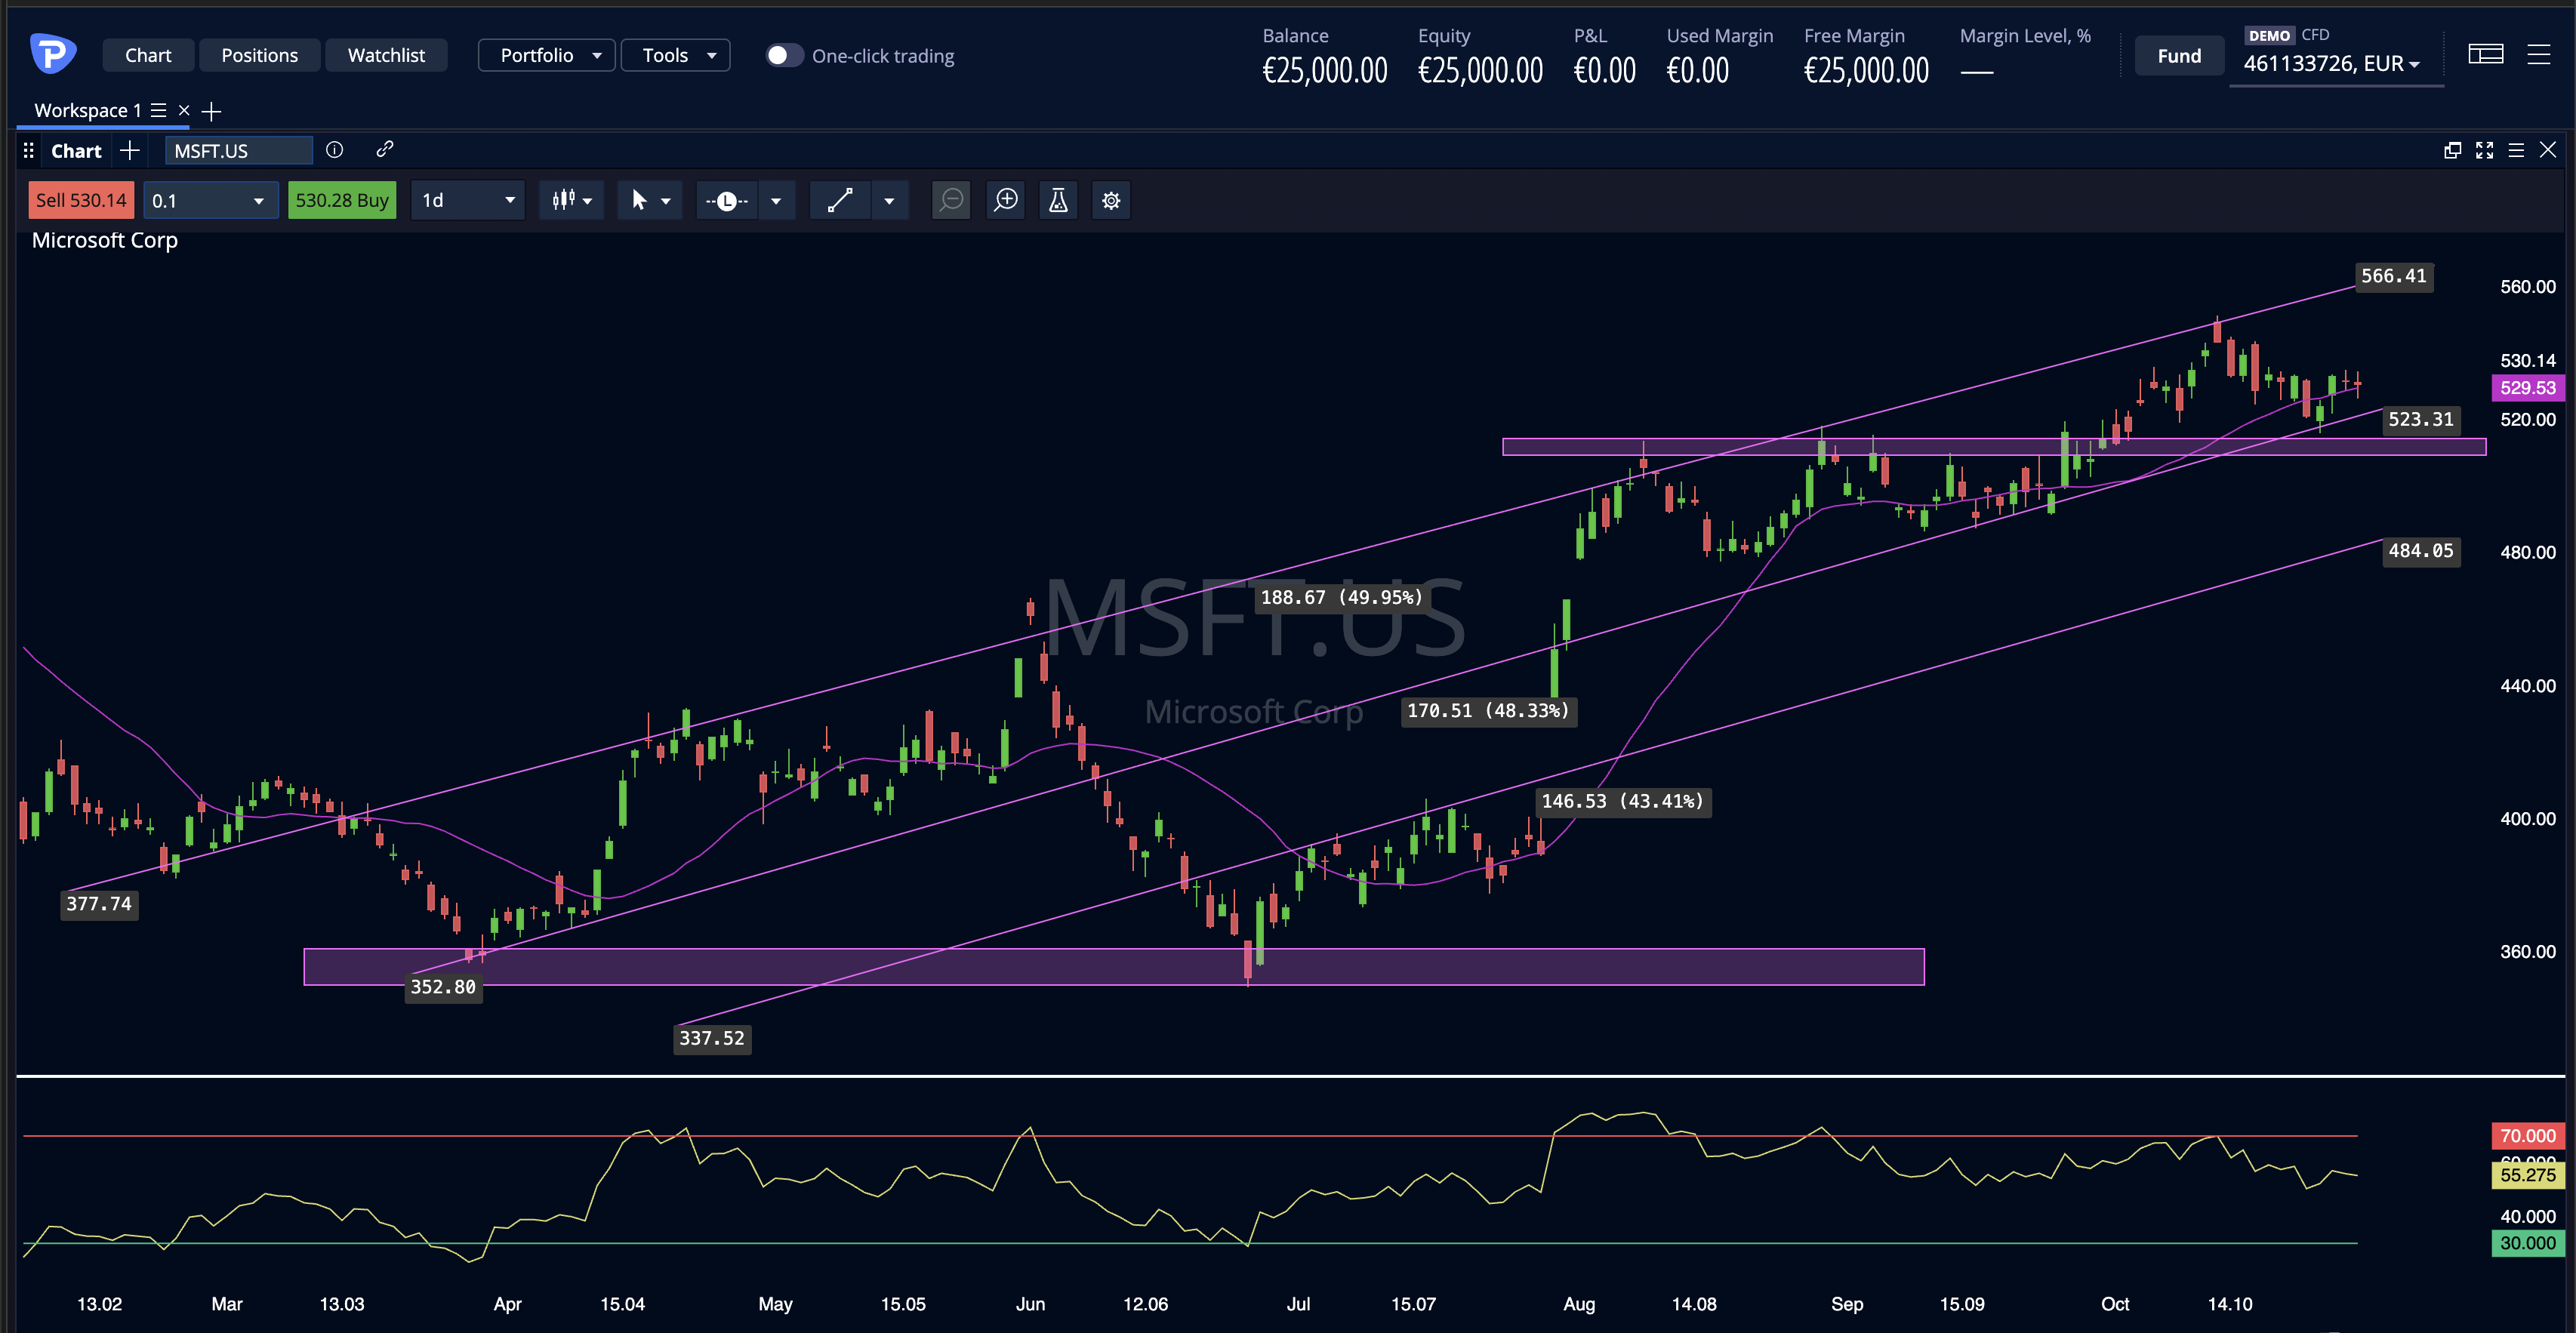
Task: Open the indicators flask icon
Action: [x=1058, y=200]
